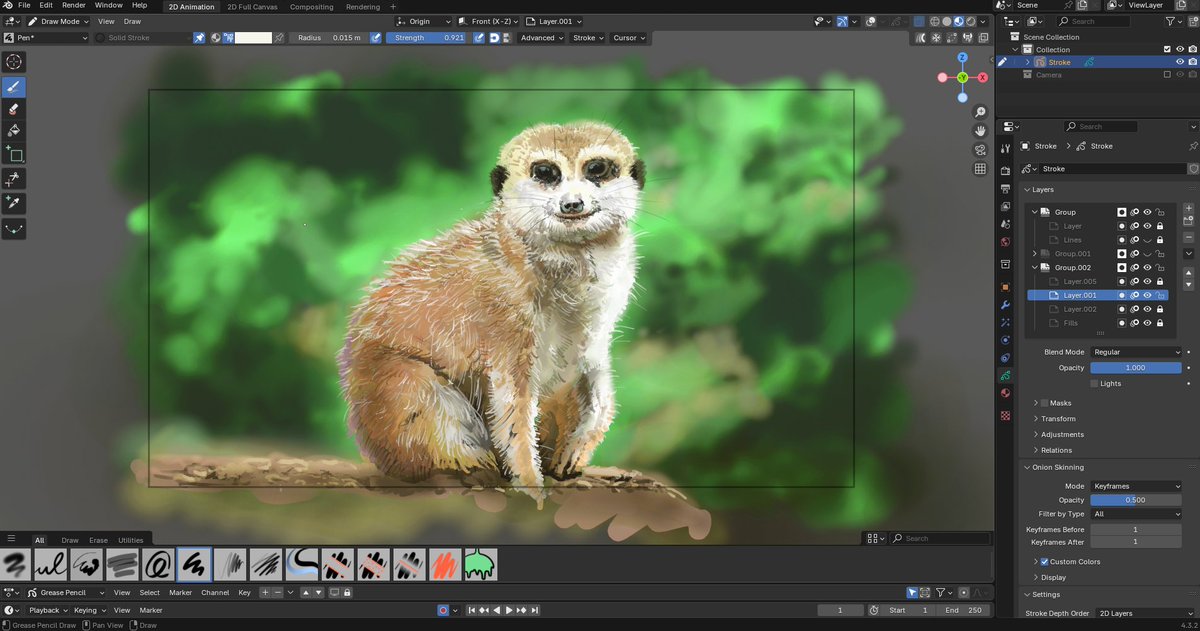Select the Eyedropper tool

[14, 203]
